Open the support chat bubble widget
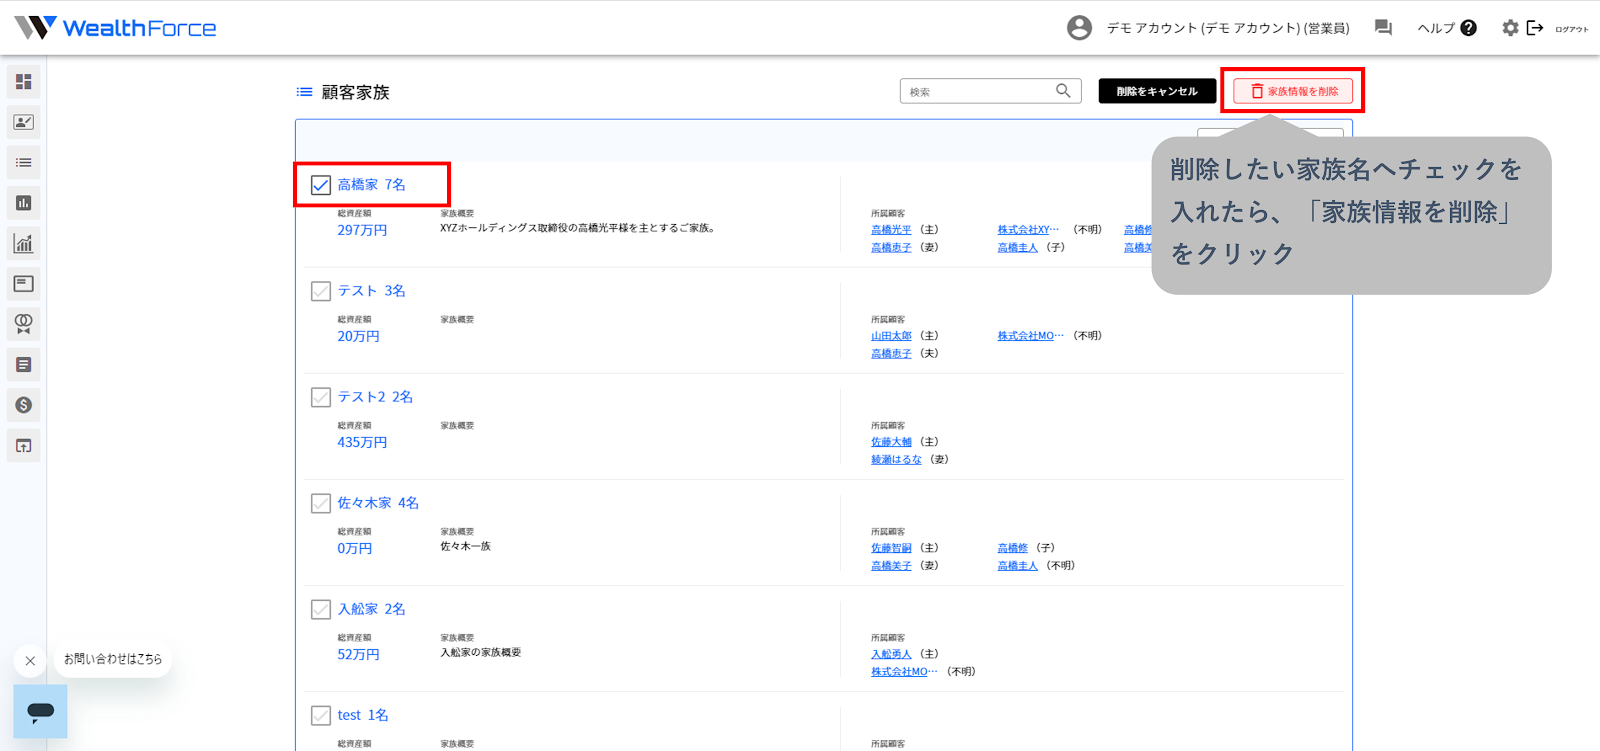This screenshot has width=1600, height=751. [40, 711]
